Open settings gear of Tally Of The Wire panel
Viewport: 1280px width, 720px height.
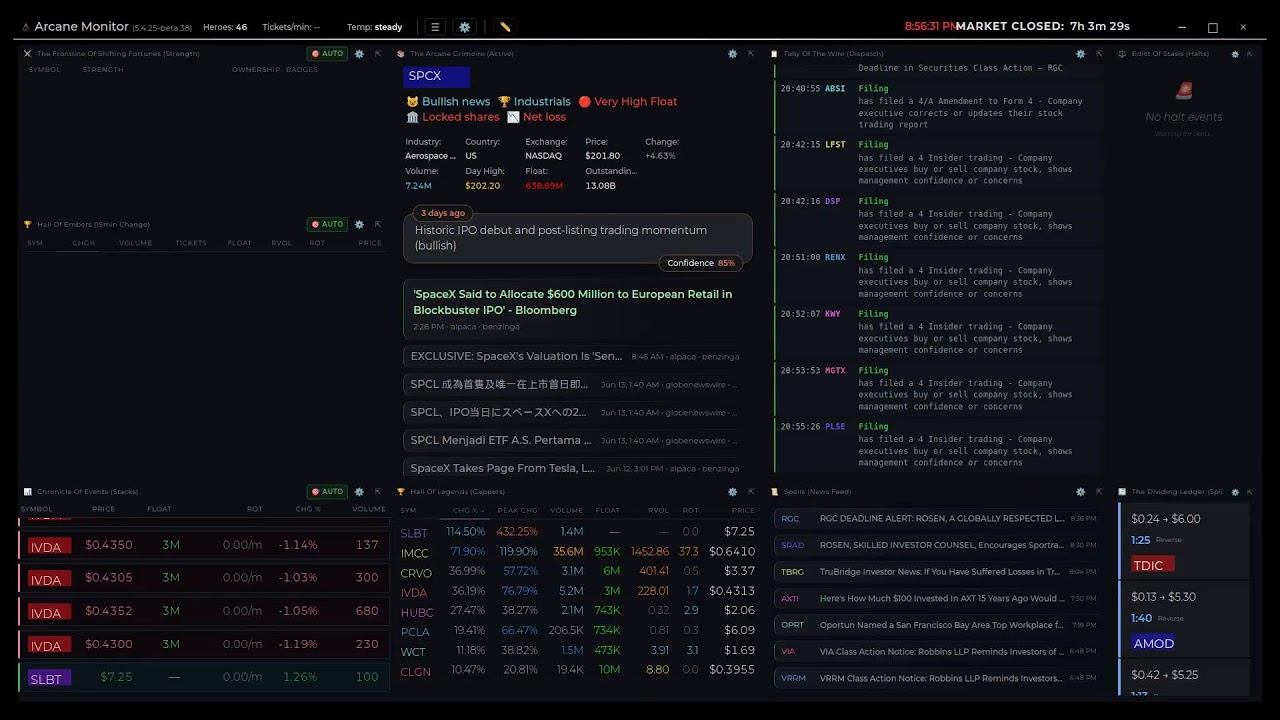[x=1080, y=54]
